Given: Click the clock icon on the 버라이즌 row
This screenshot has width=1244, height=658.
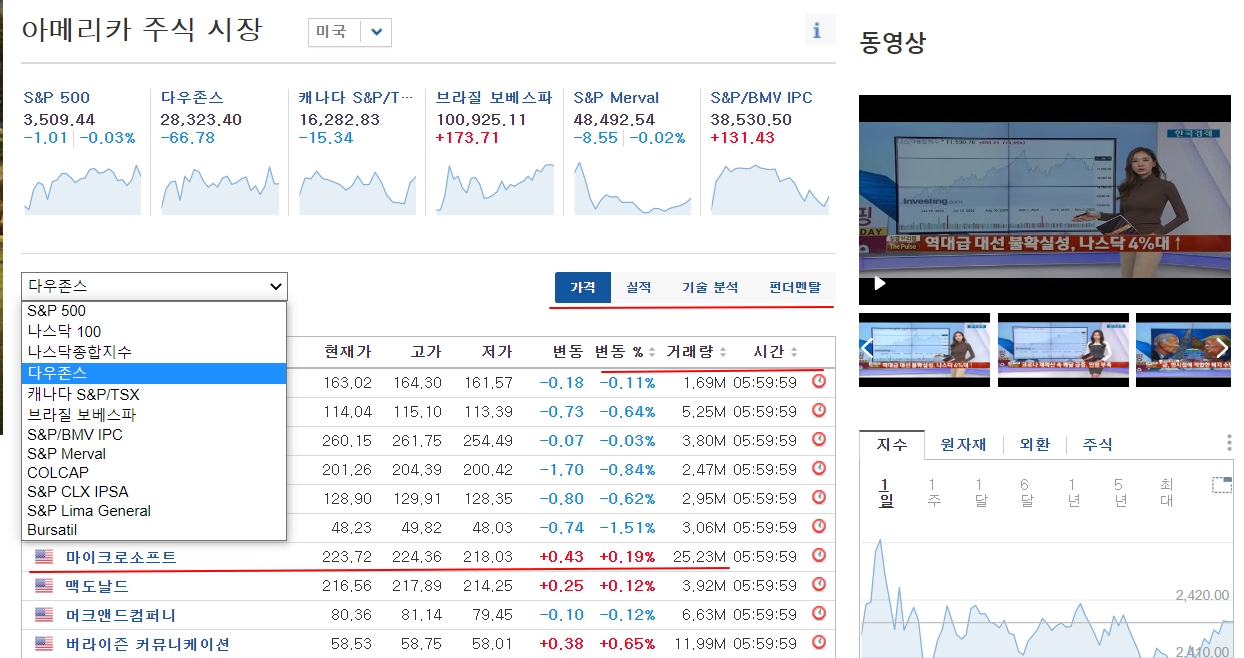Looking at the screenshot, I should point(818,642).
